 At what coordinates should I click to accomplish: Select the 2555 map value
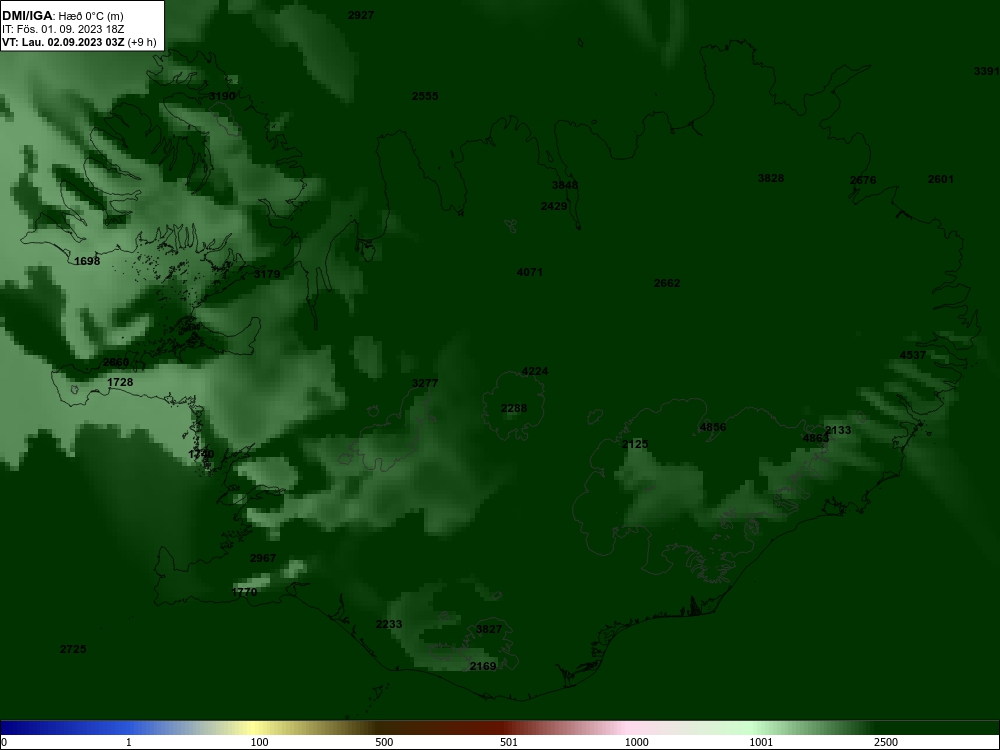tap(425, 96)
